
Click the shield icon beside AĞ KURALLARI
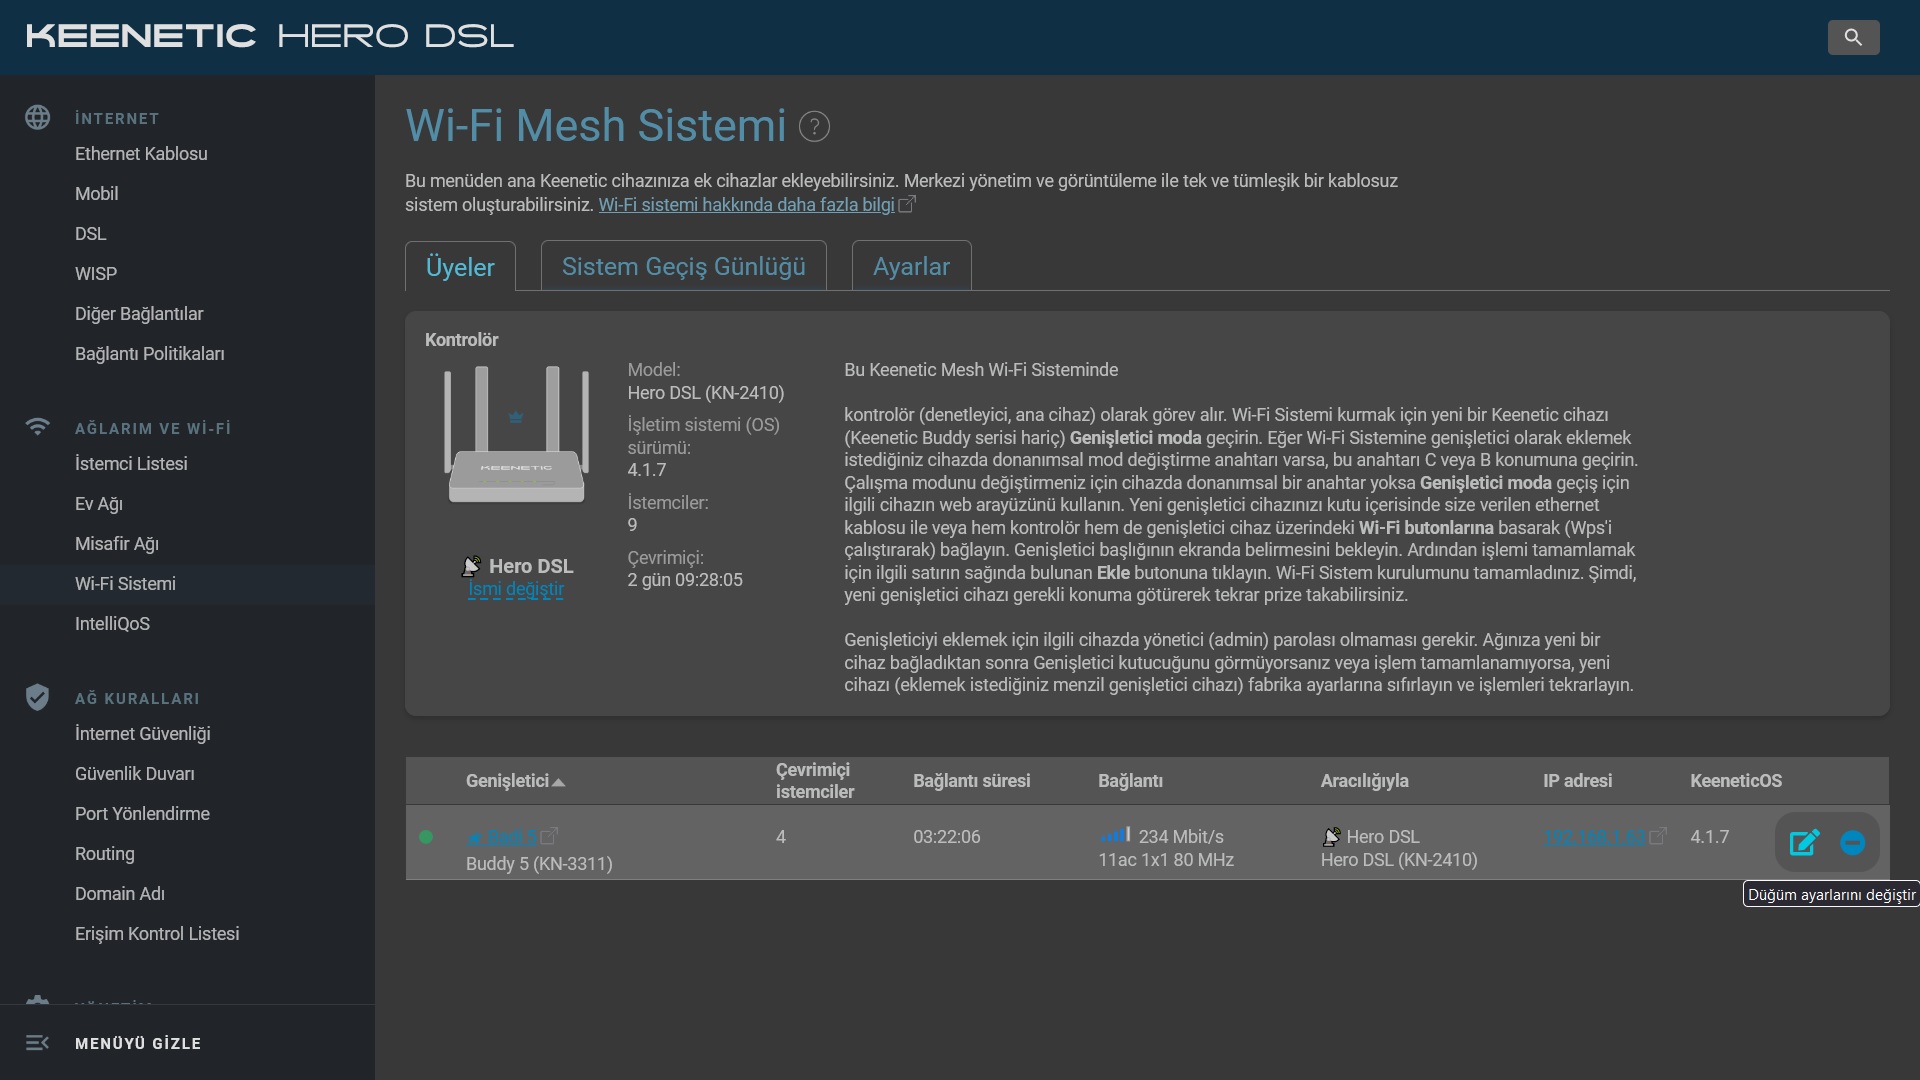38,697
